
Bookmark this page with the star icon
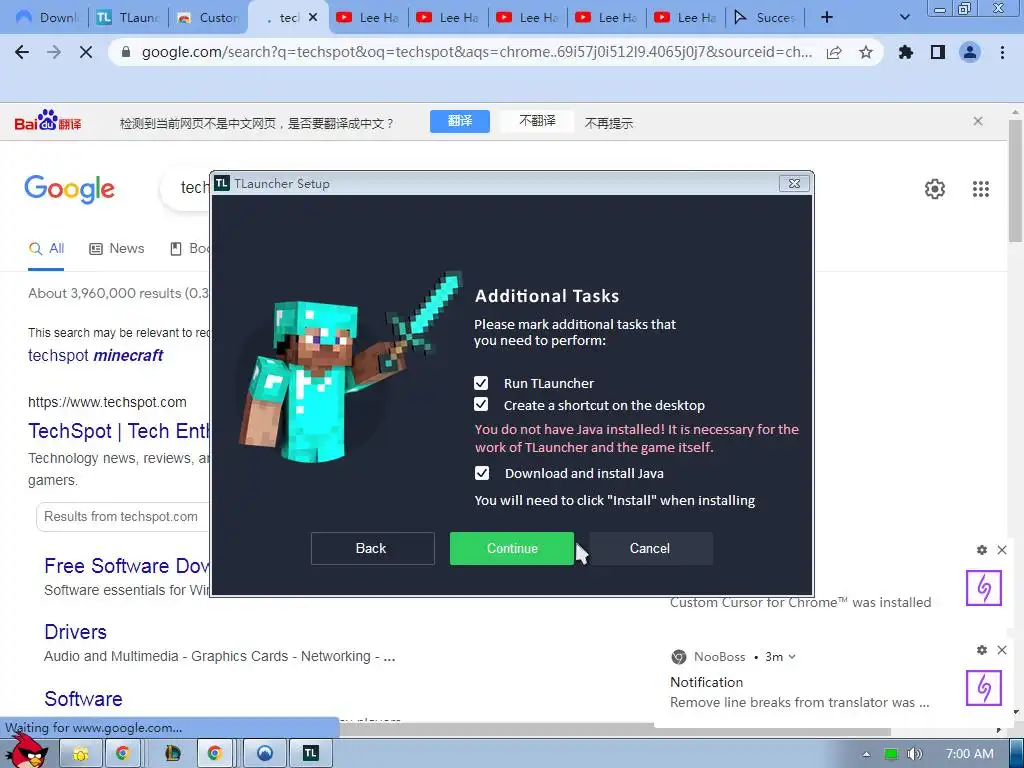pos(866,52)
